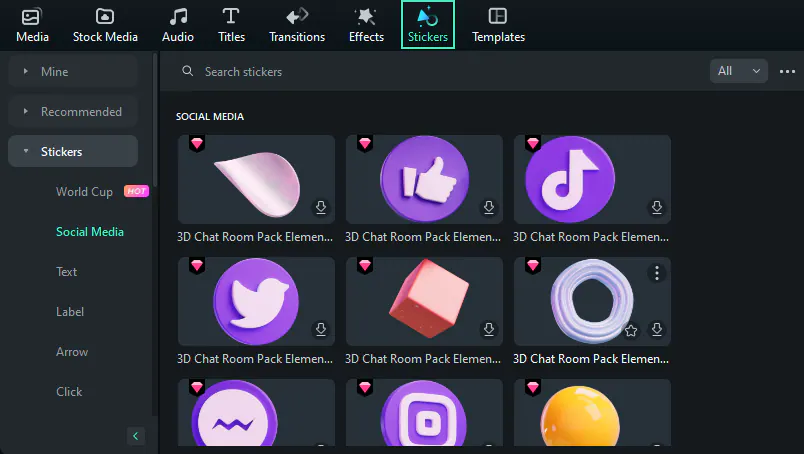Open the Templates tab
Image resolution: width=804 pixels, height=454 pixels.
498,25
